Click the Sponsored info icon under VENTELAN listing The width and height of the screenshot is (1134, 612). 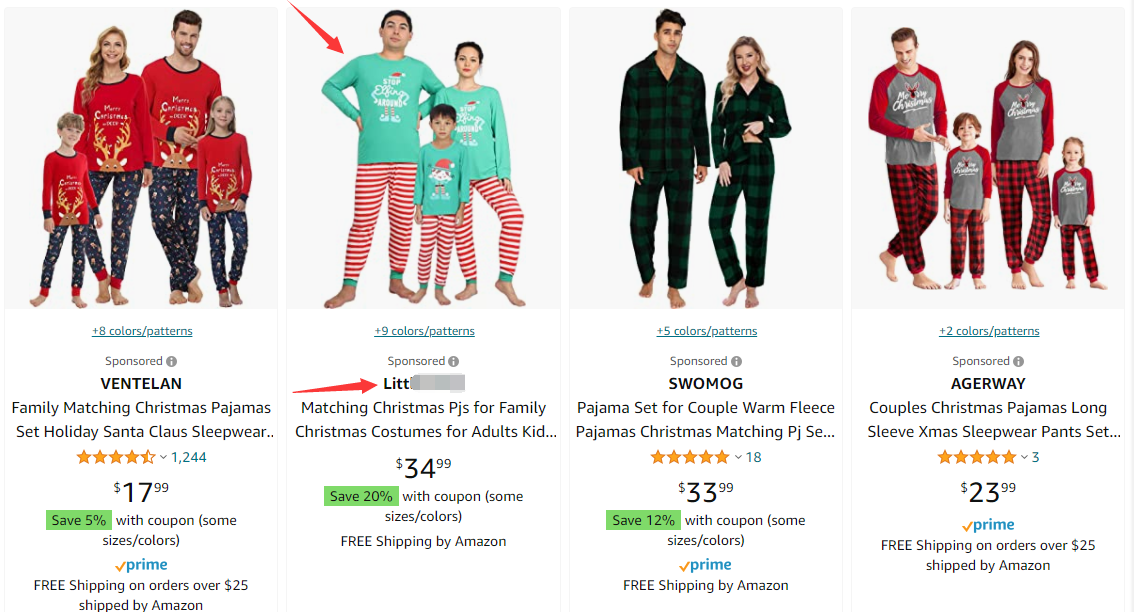point(172,362)
